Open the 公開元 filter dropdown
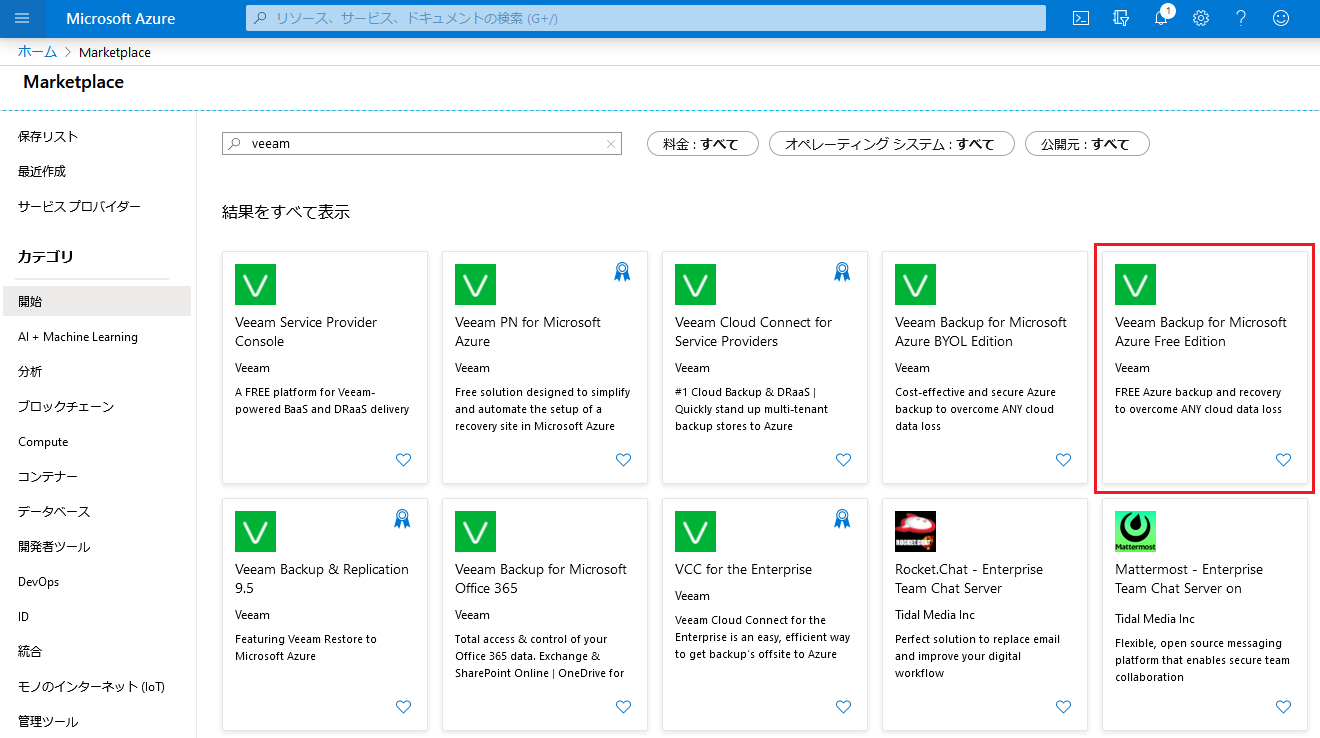The image size is (1320, 738). (1087, 144)
